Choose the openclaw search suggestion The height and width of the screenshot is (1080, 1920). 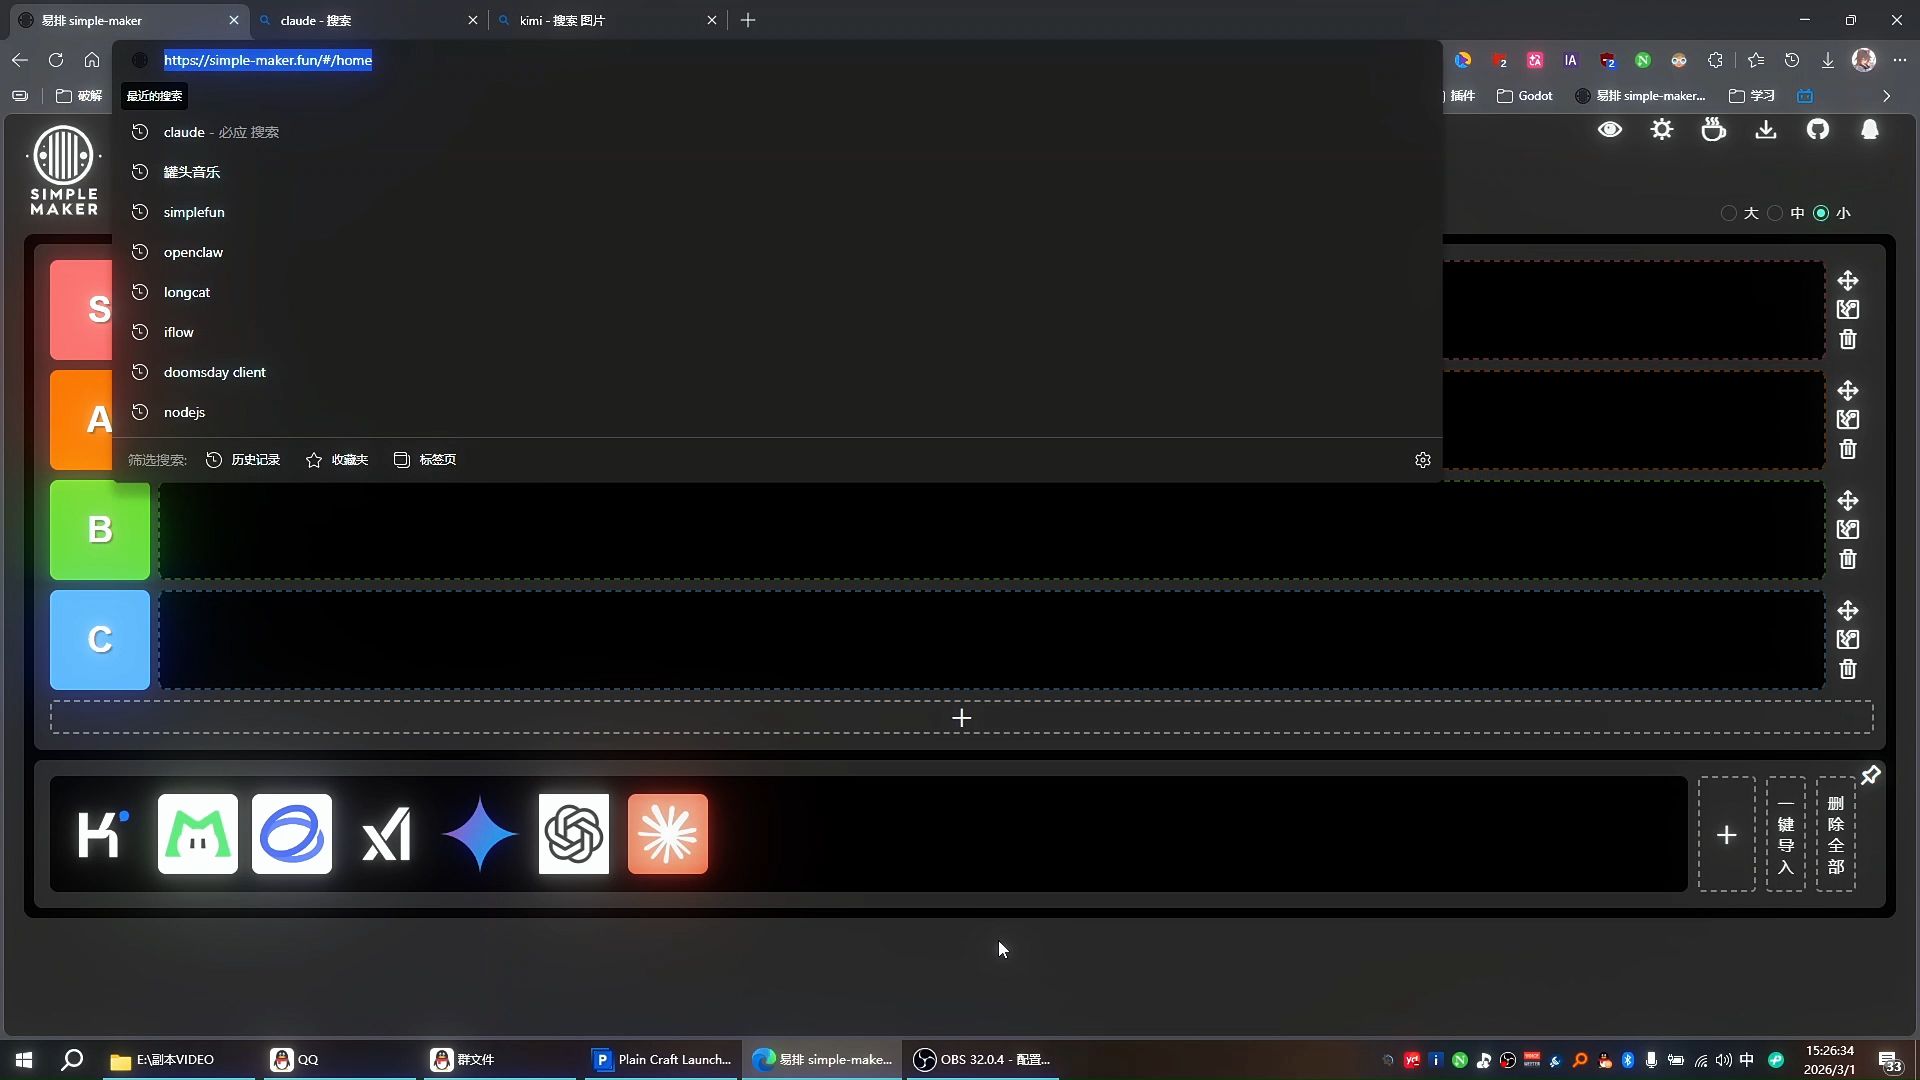click(193, 252)
